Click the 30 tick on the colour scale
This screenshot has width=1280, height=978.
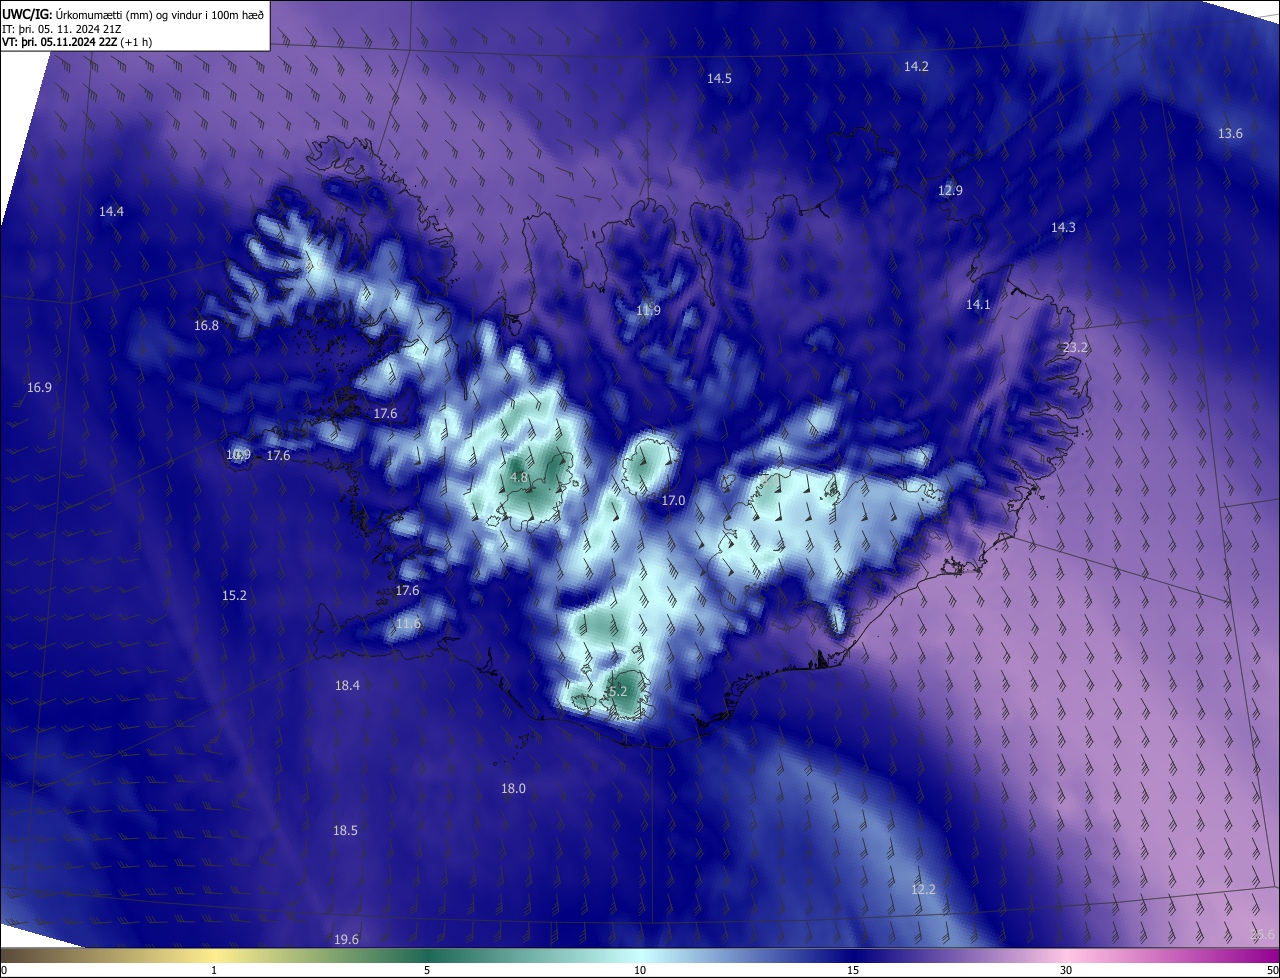(x=1066, y=970)
